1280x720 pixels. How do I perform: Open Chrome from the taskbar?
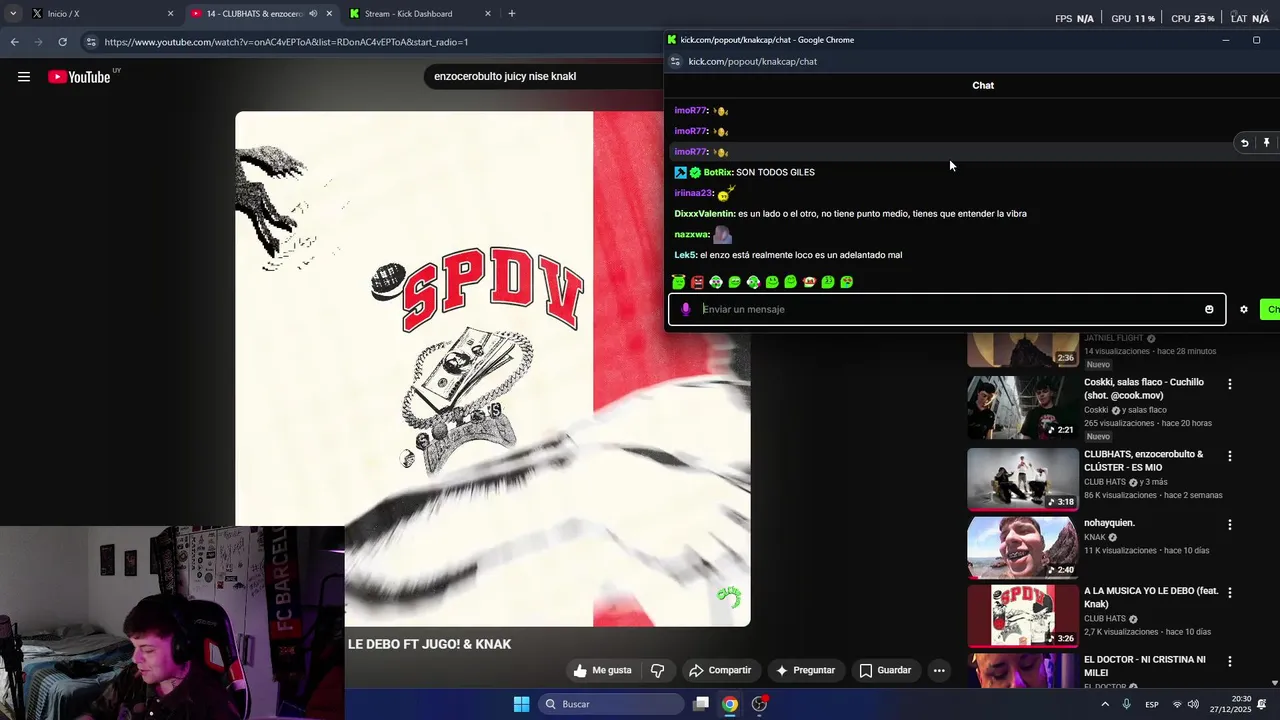pos(730,704)
